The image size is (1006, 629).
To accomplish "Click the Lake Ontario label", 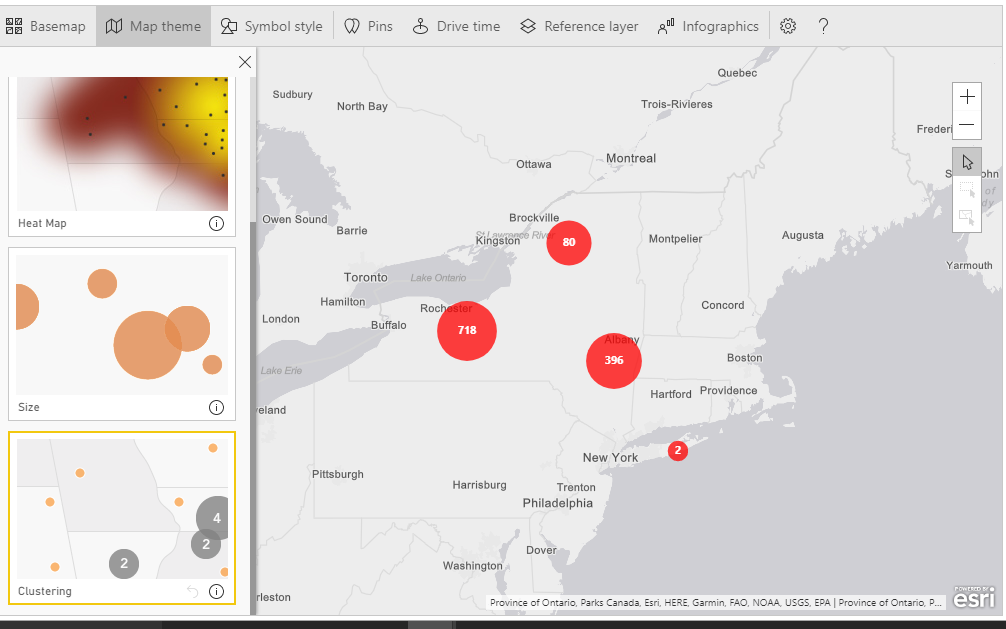I will pos(438,278).
